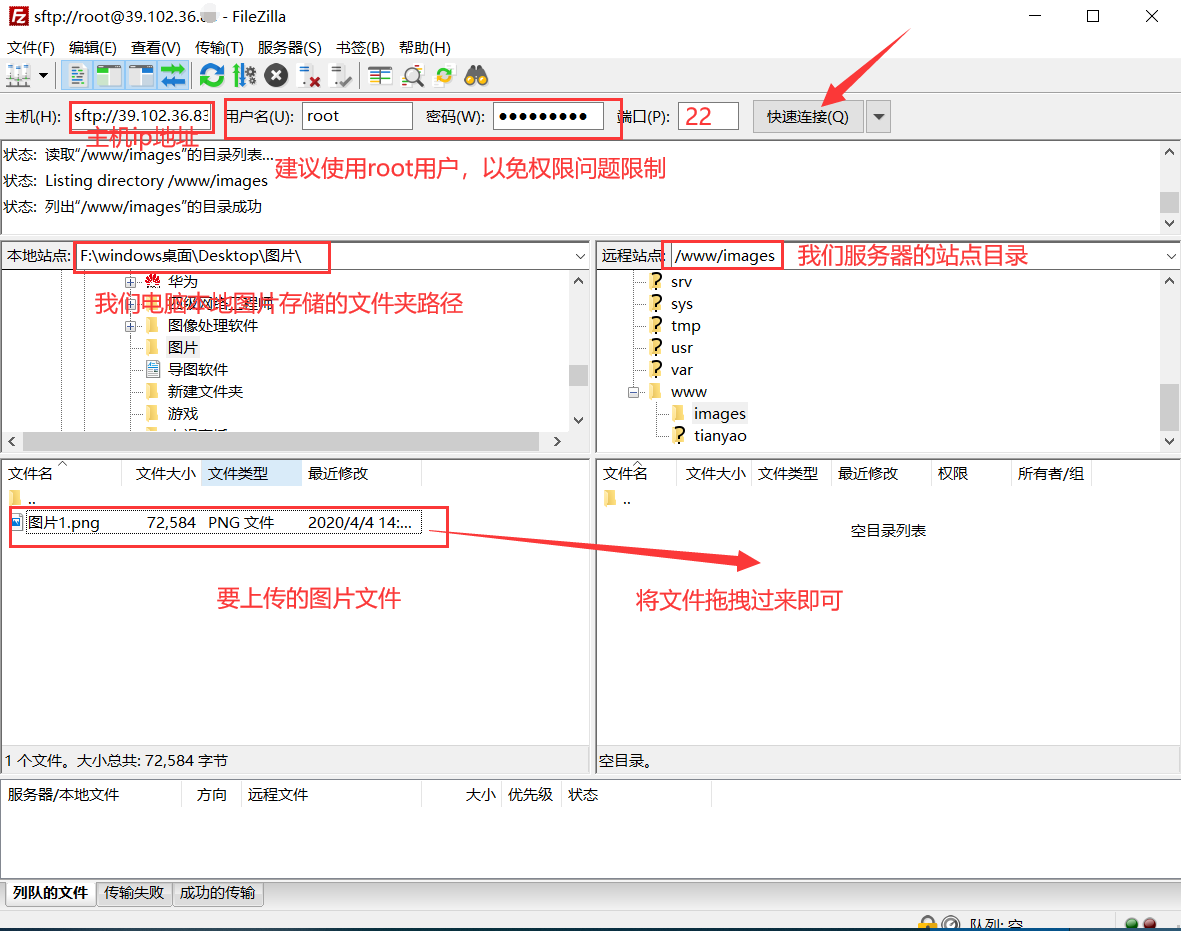Open the directory listing filters dialog
Viewport: 1181px width, 931px height.
[x=380, y=75]
